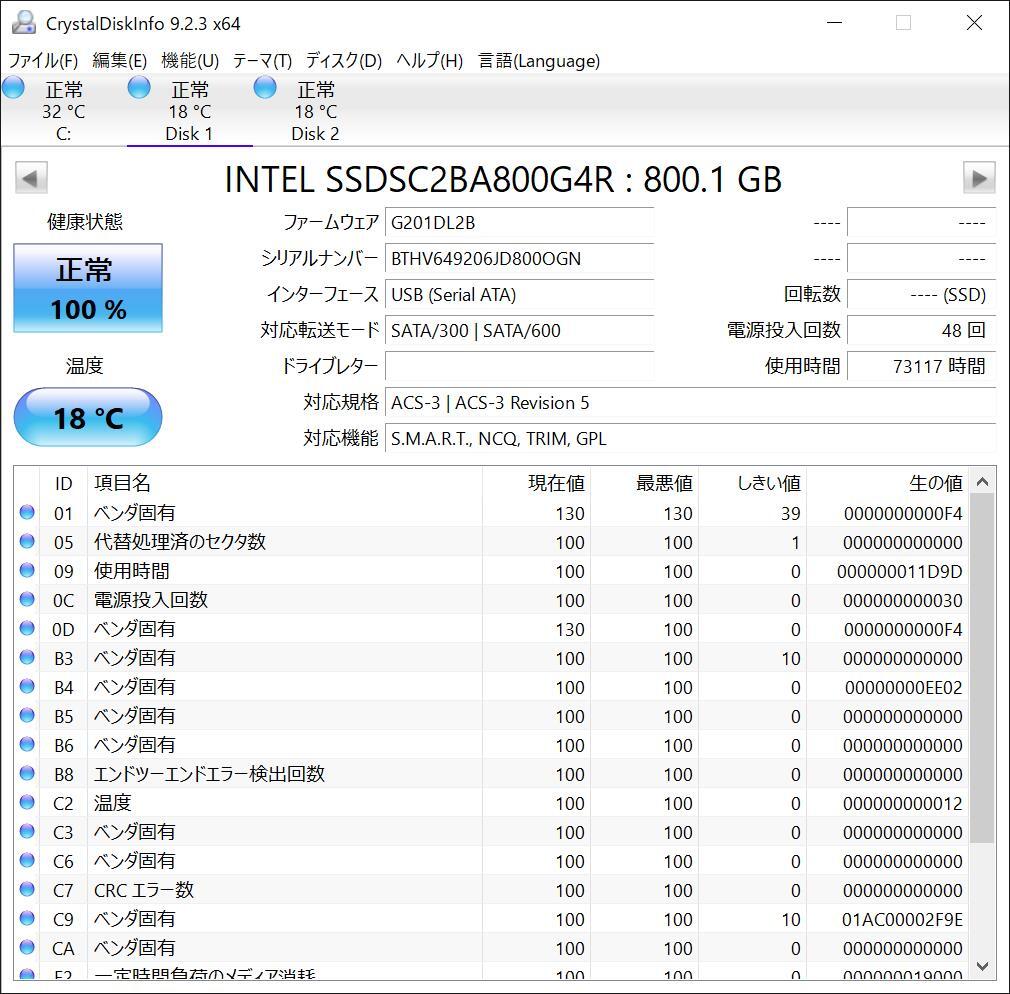
Task: Open the ファイル(F) menu
Action: click(43, 61)
